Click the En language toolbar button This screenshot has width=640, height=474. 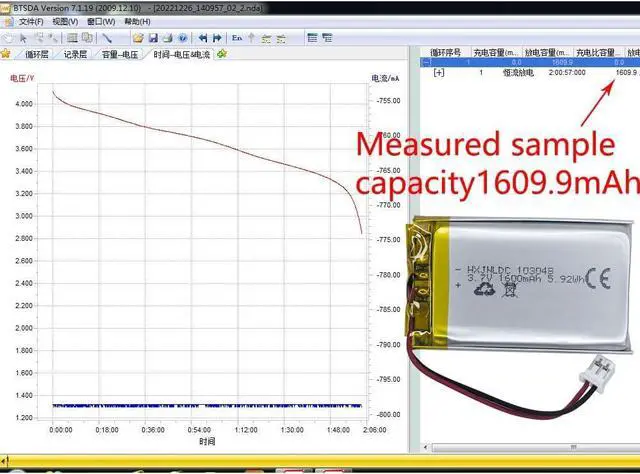pyautogui.click(x=236, y=37)
